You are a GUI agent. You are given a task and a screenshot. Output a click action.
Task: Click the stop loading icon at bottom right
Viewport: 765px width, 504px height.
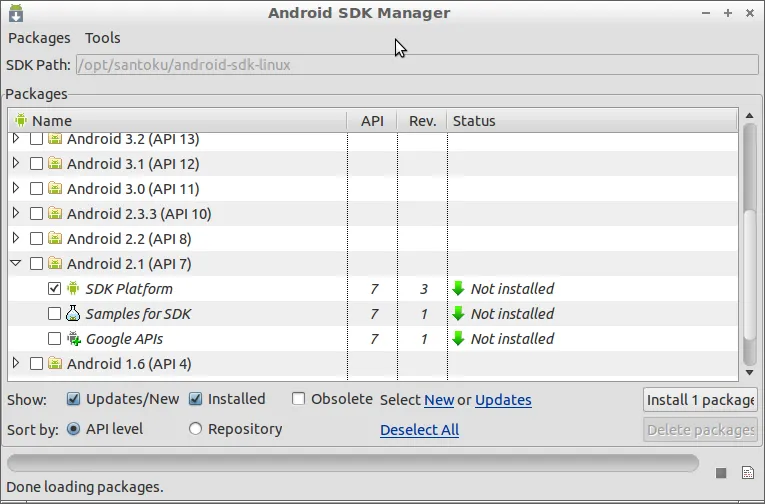point(721,473)
